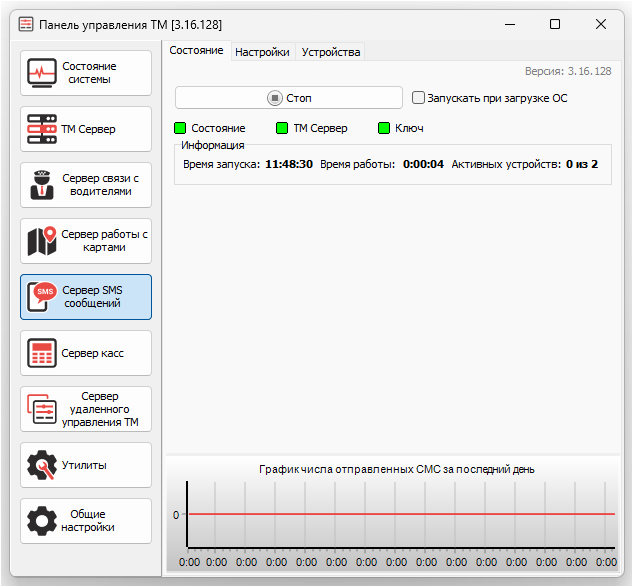
Task: Click the gear icon for Общие настройки
Action: click(42, 521)
